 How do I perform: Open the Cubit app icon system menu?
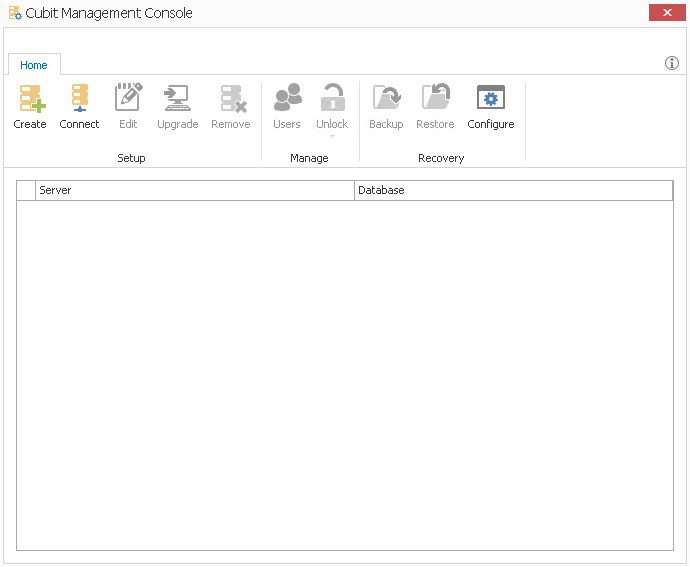[x=15, y=14]
